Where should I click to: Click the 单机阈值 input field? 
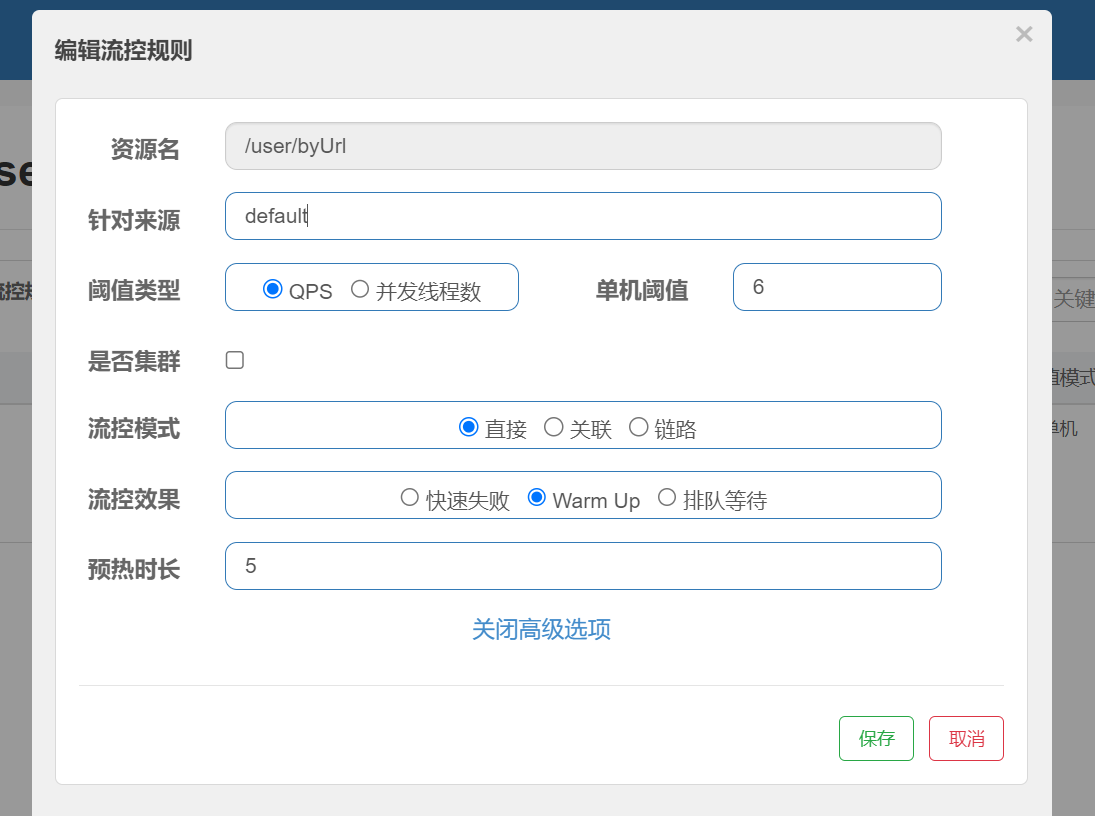point(836,287)
